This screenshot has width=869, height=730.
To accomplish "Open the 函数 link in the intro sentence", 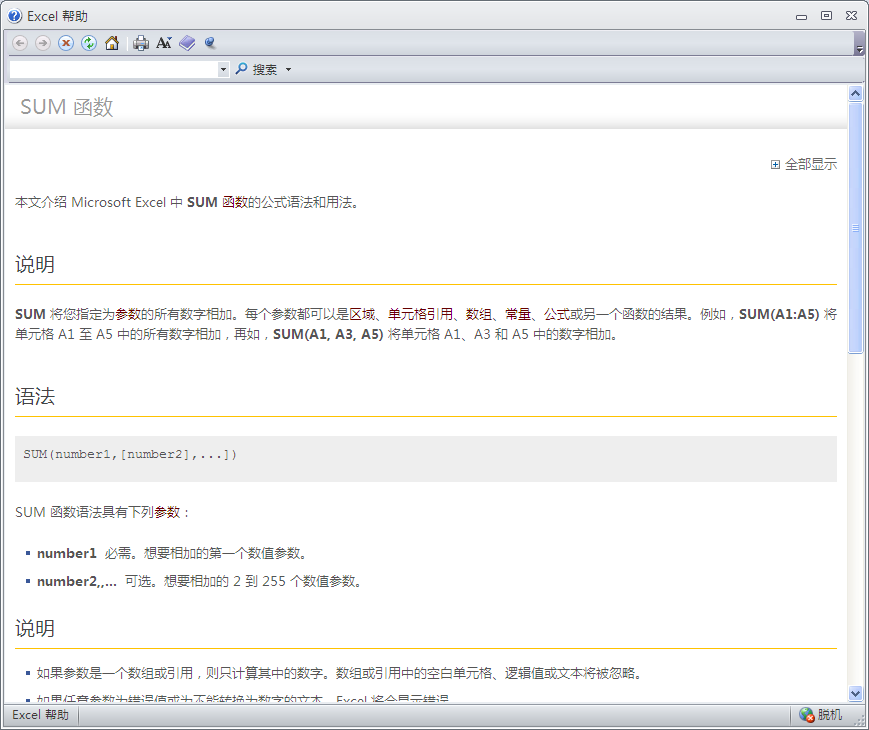I will 235,202.
